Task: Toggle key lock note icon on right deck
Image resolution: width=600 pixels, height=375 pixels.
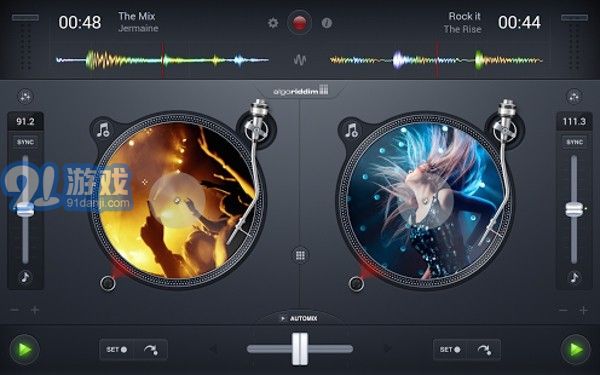Action: pos(574,277)
